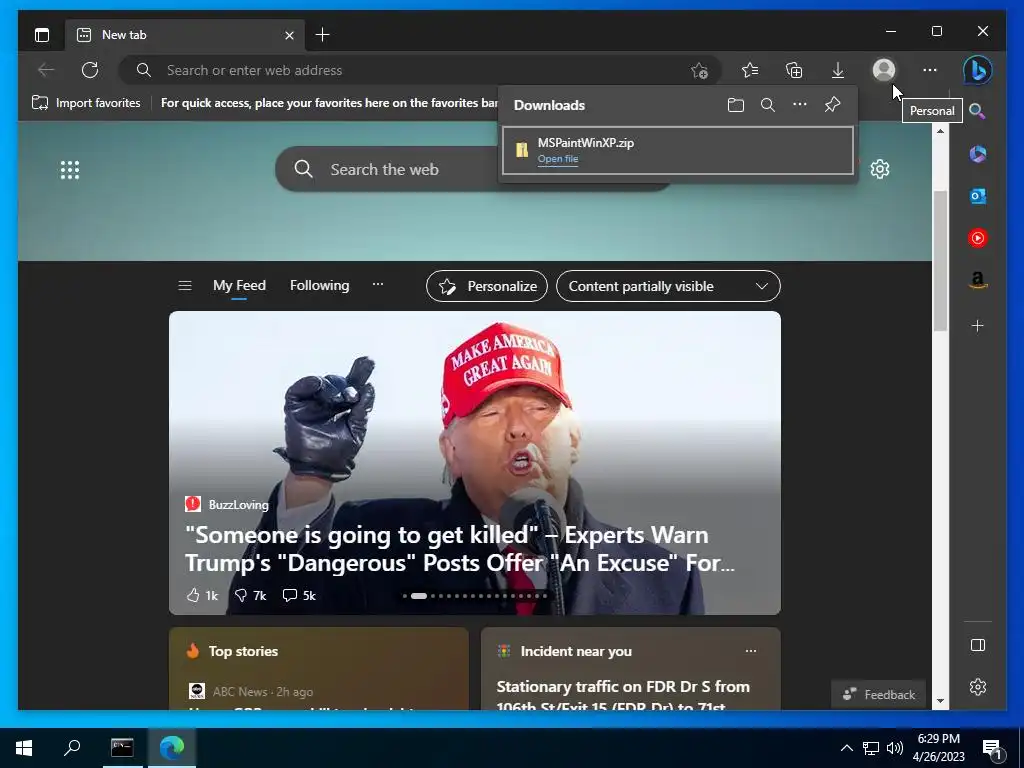The image size is (1024, 768).
Task: Open Outlook sidebar icon
Action: pos(978,196)
